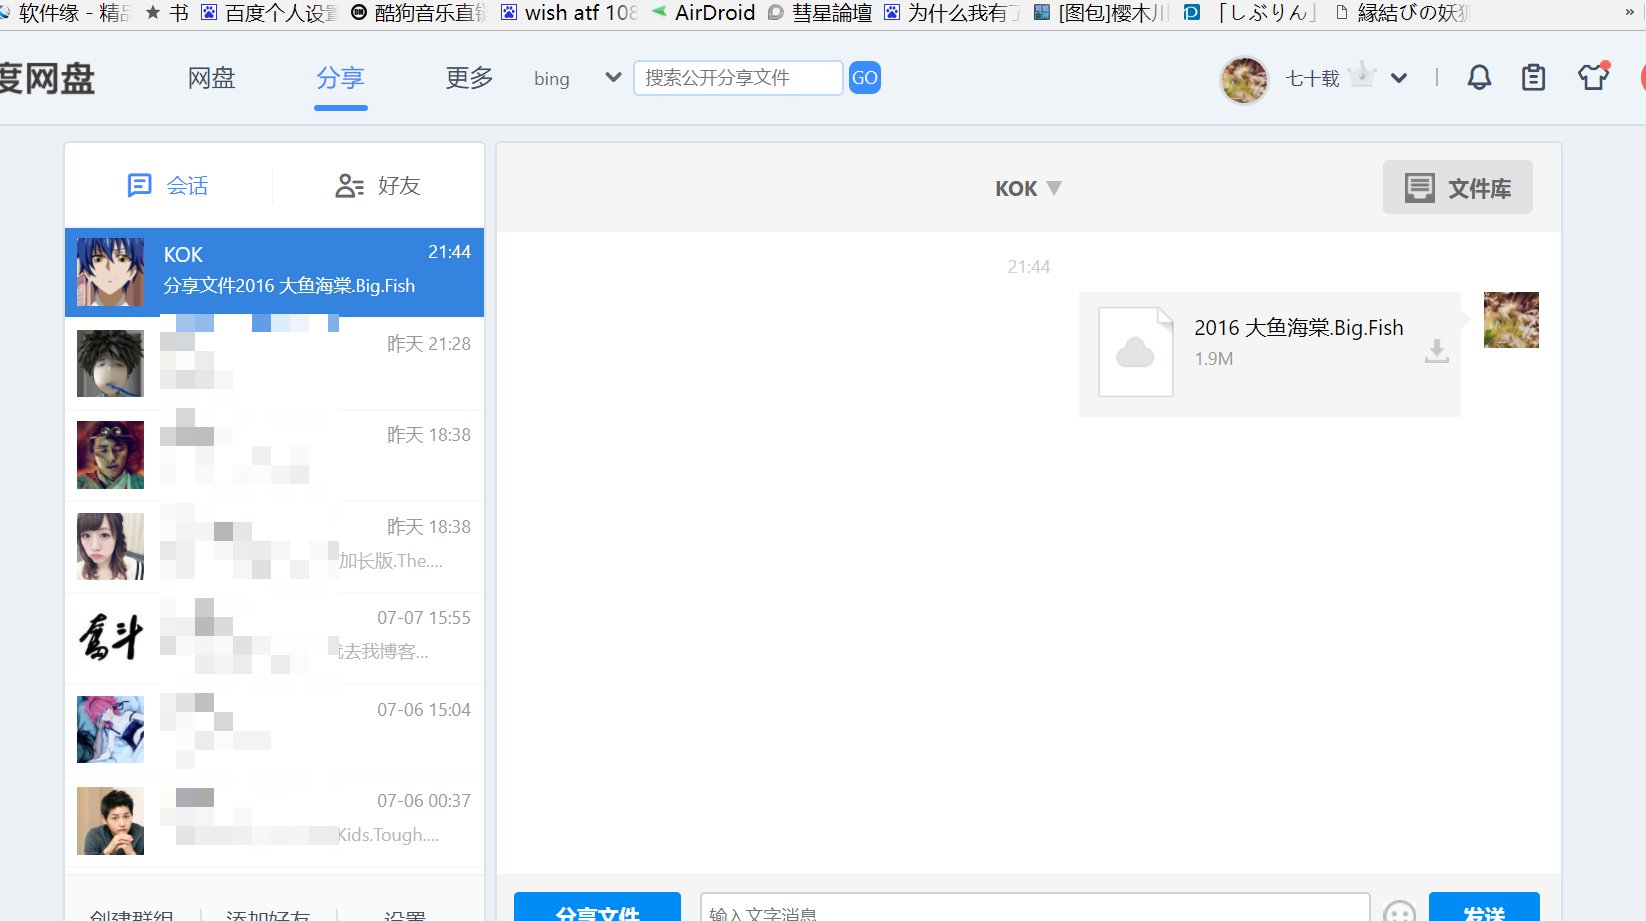Open the clipboard task list icon

[x=1534, y=76]
